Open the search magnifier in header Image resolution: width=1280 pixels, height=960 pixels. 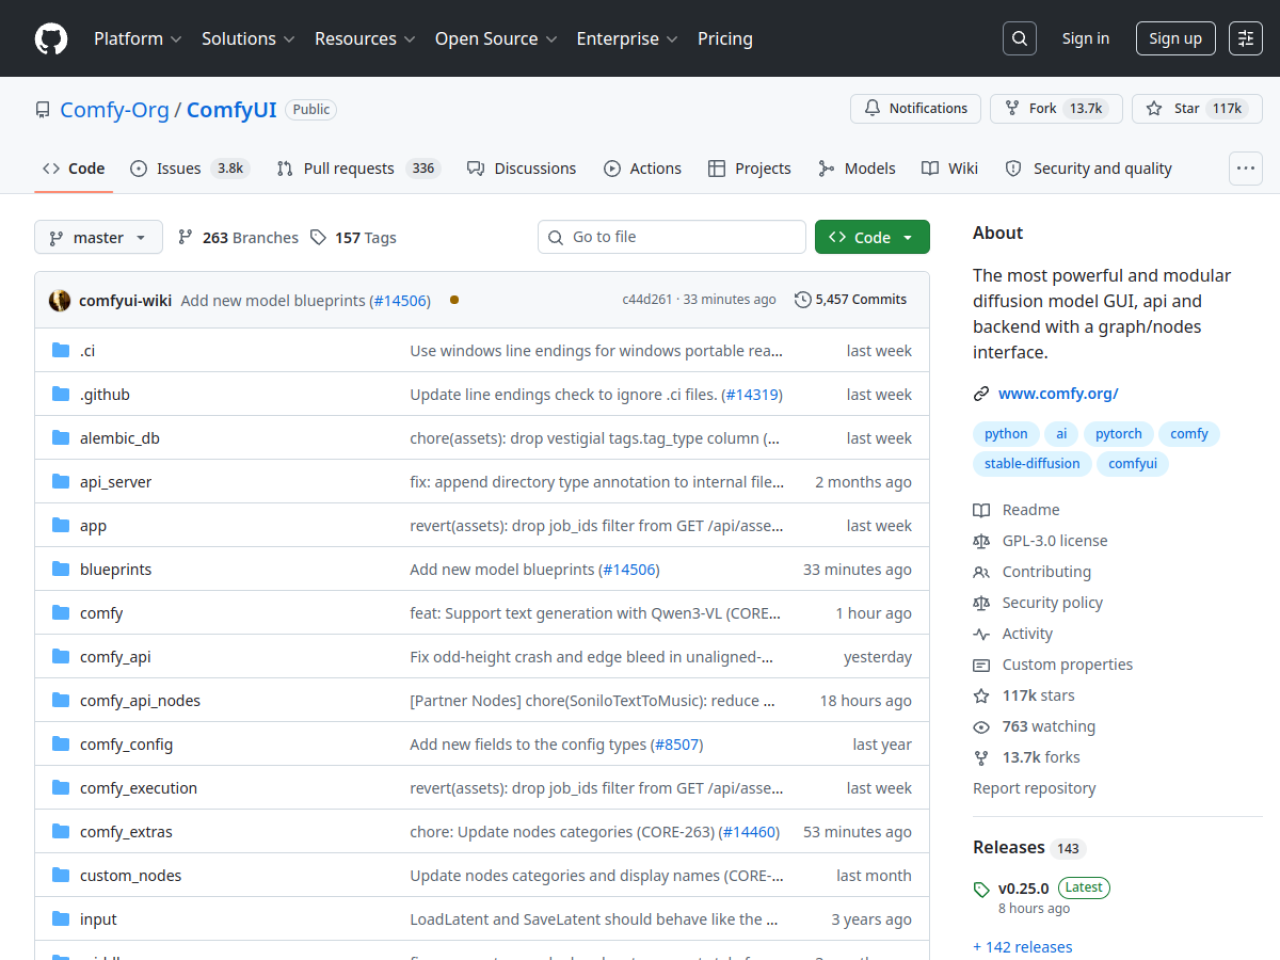[1019, 39]
